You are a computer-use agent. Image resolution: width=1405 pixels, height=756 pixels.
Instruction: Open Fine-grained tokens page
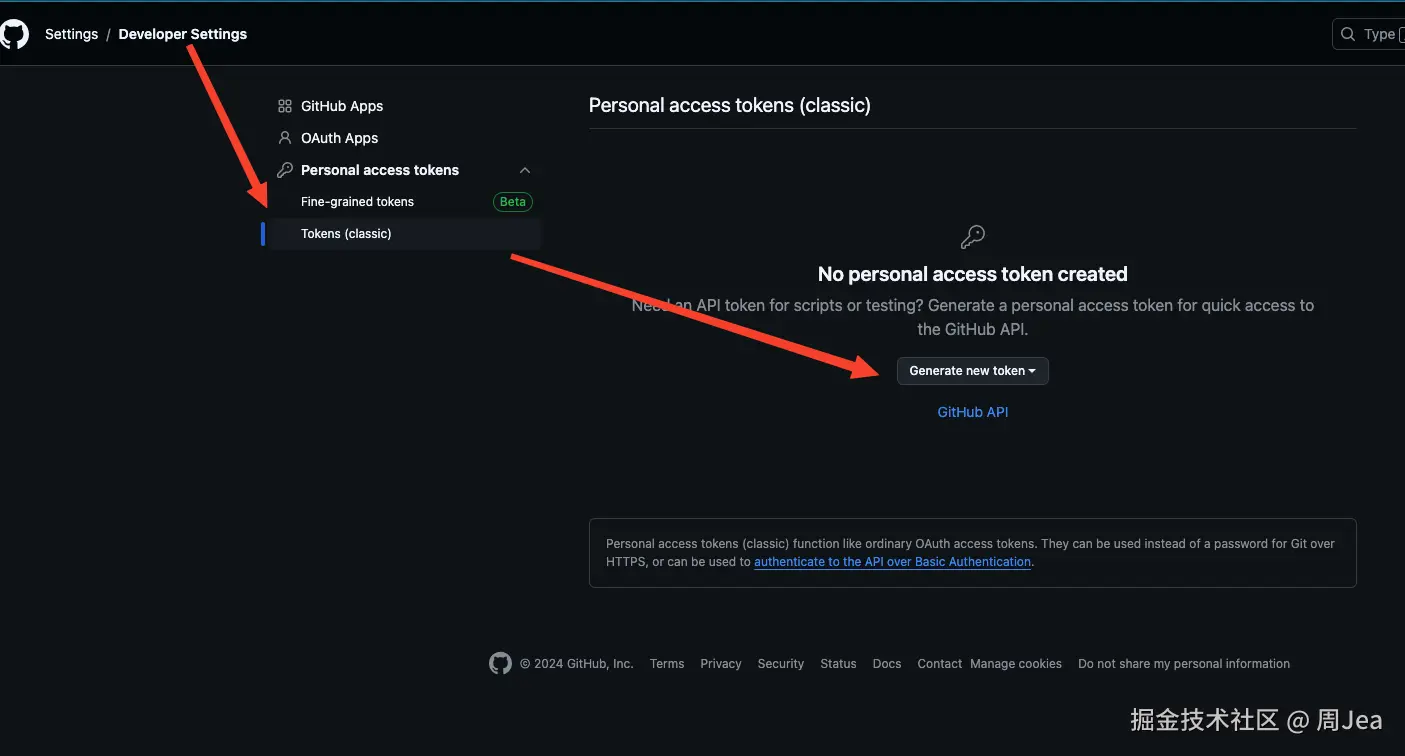coord(357,202)
